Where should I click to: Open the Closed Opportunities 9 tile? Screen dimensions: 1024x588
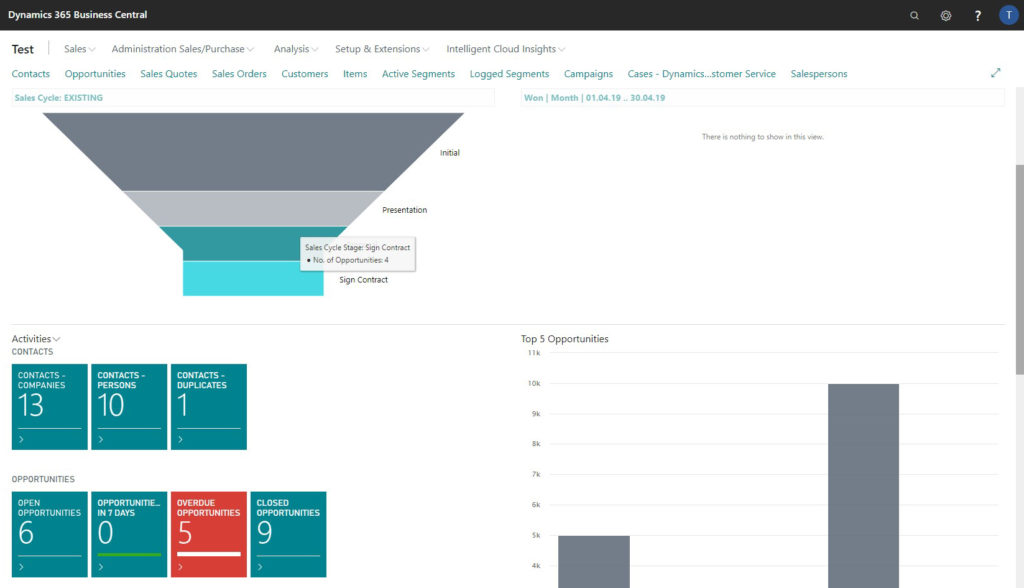289,534
